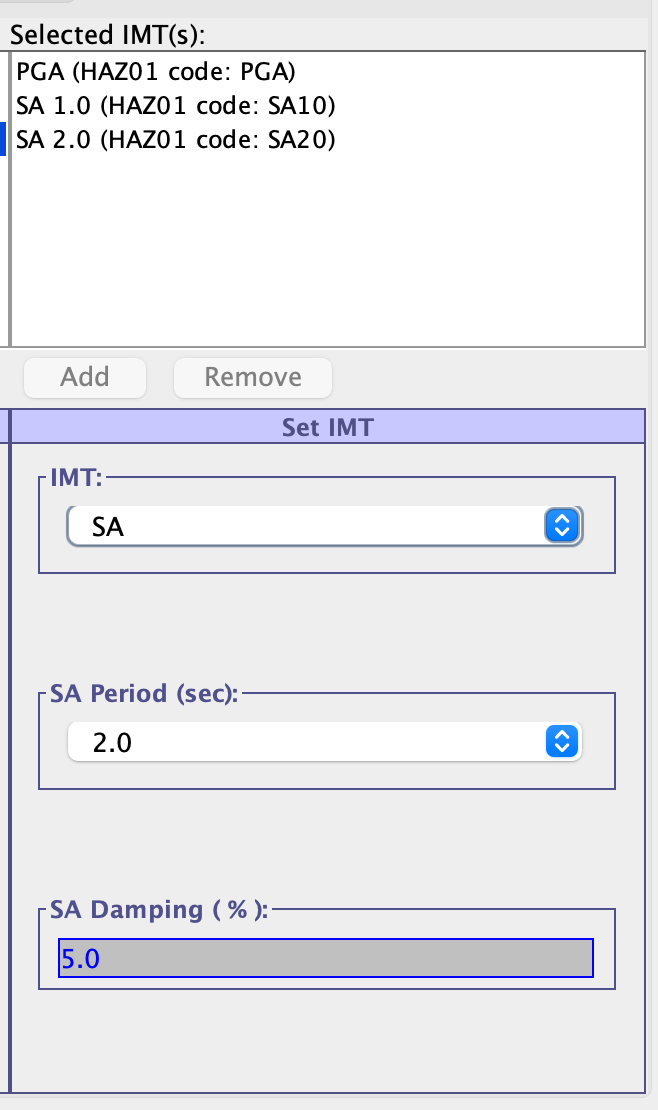Select the SA 1.0 (SA10) list entry
Viewport: 658px width, 1110px height.
coord(175,106)
